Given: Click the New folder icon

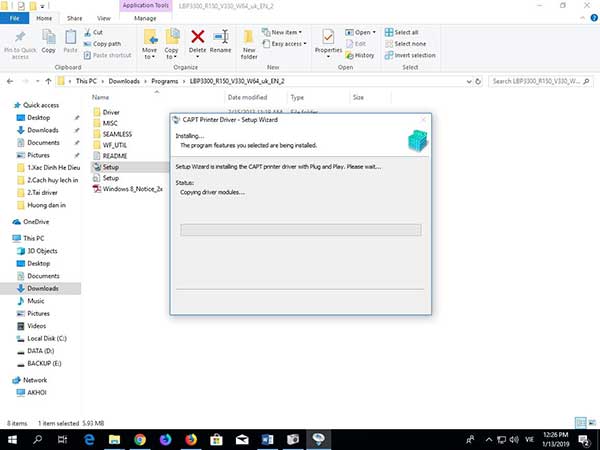Looking at the screenshot, I should (x=249, y=37).
